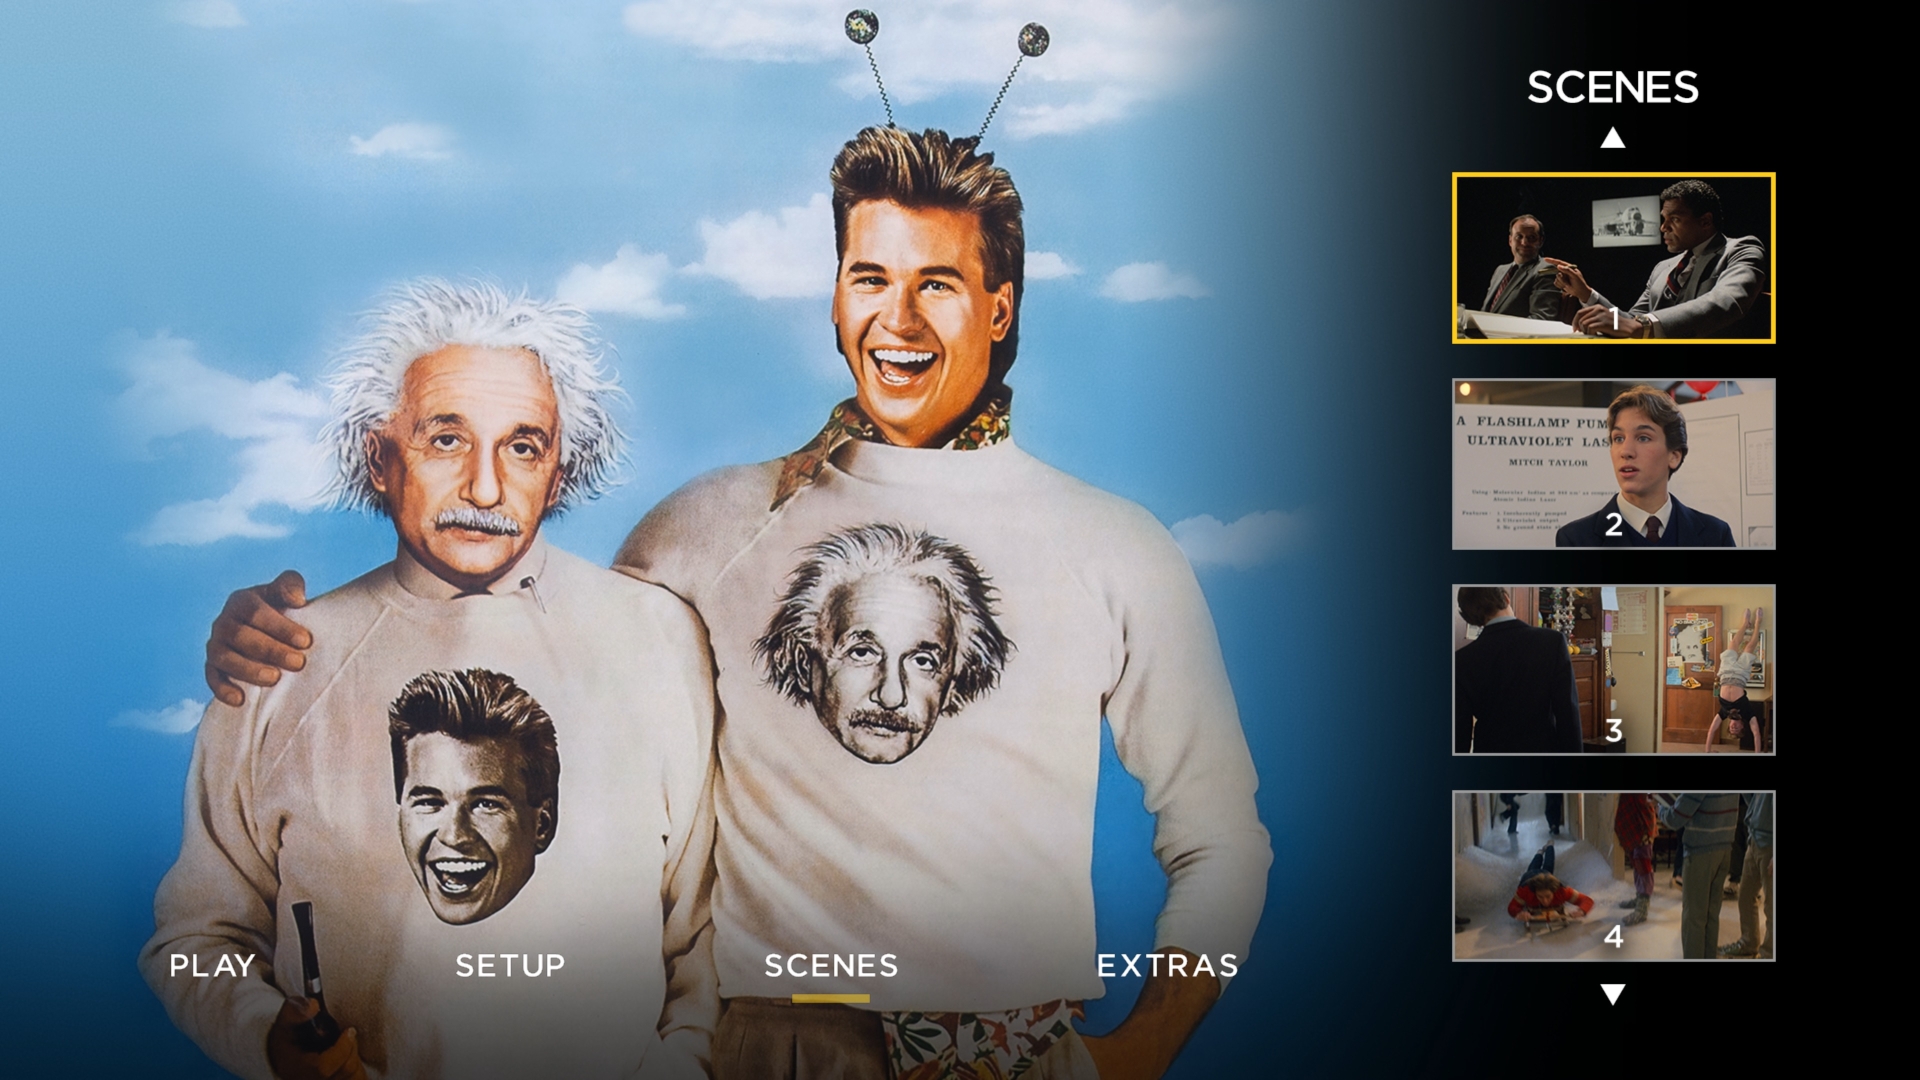Select the SCENES menu item
1920x1080 pixels.
831,966
